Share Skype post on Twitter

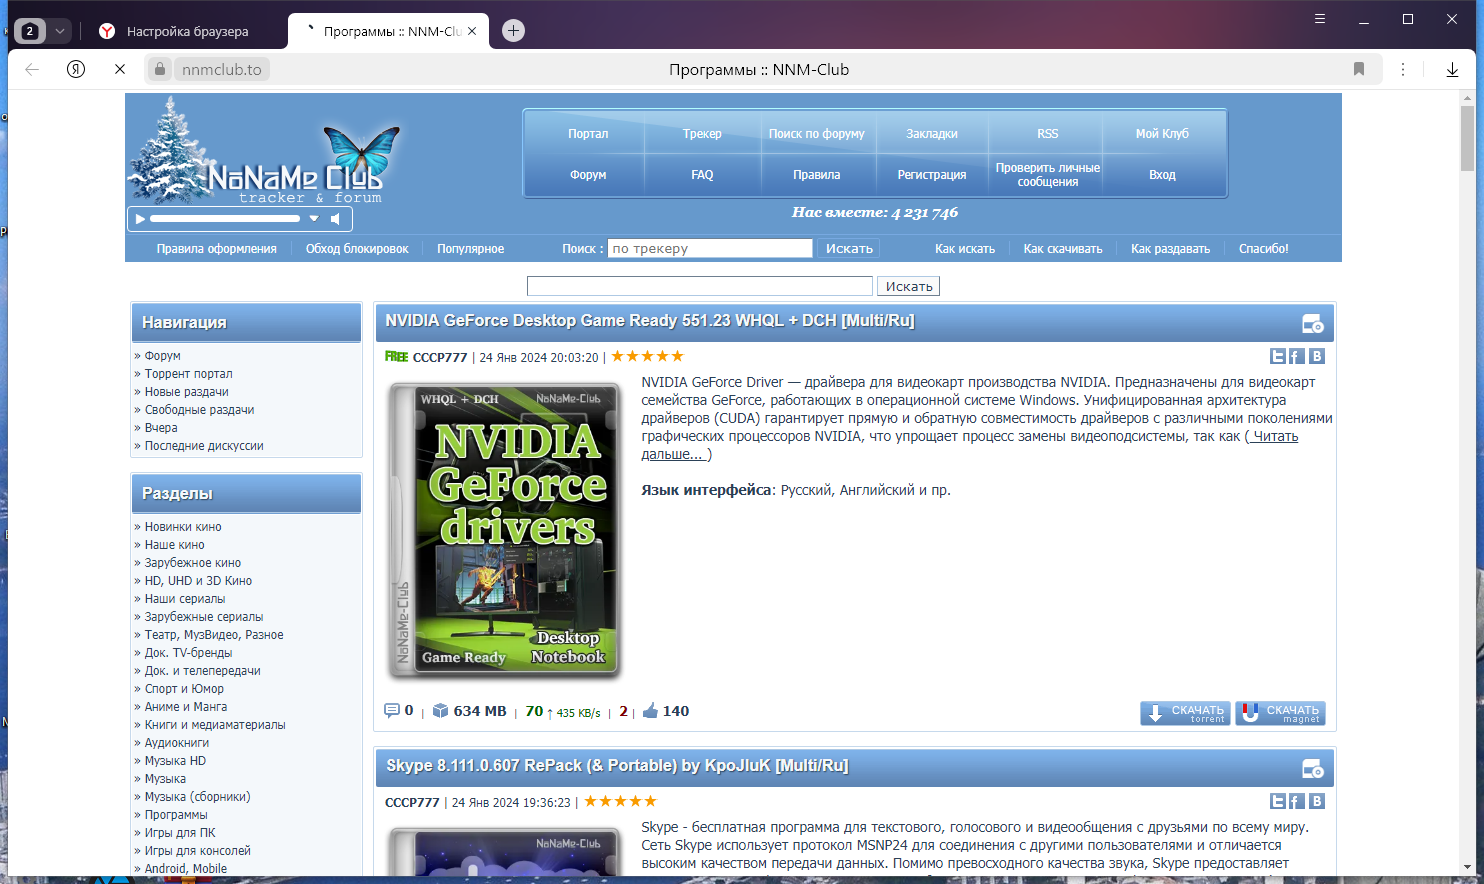(1278, 801)
